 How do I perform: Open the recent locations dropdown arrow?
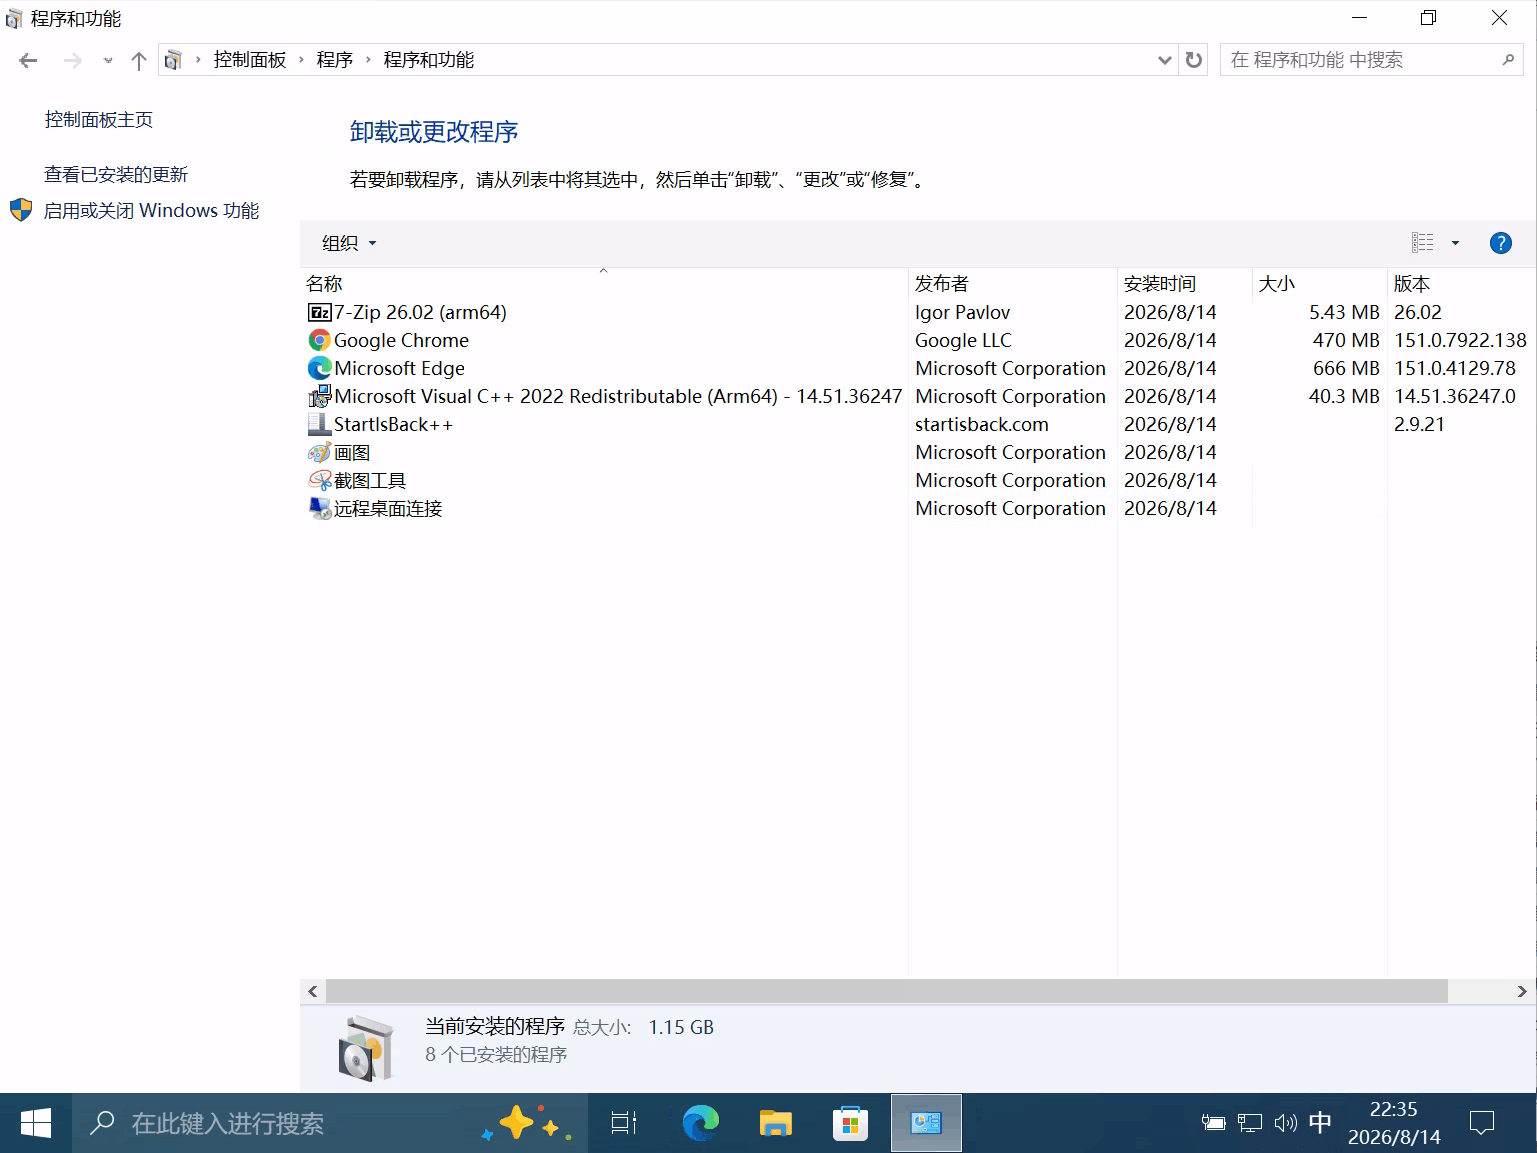(108, 61)
